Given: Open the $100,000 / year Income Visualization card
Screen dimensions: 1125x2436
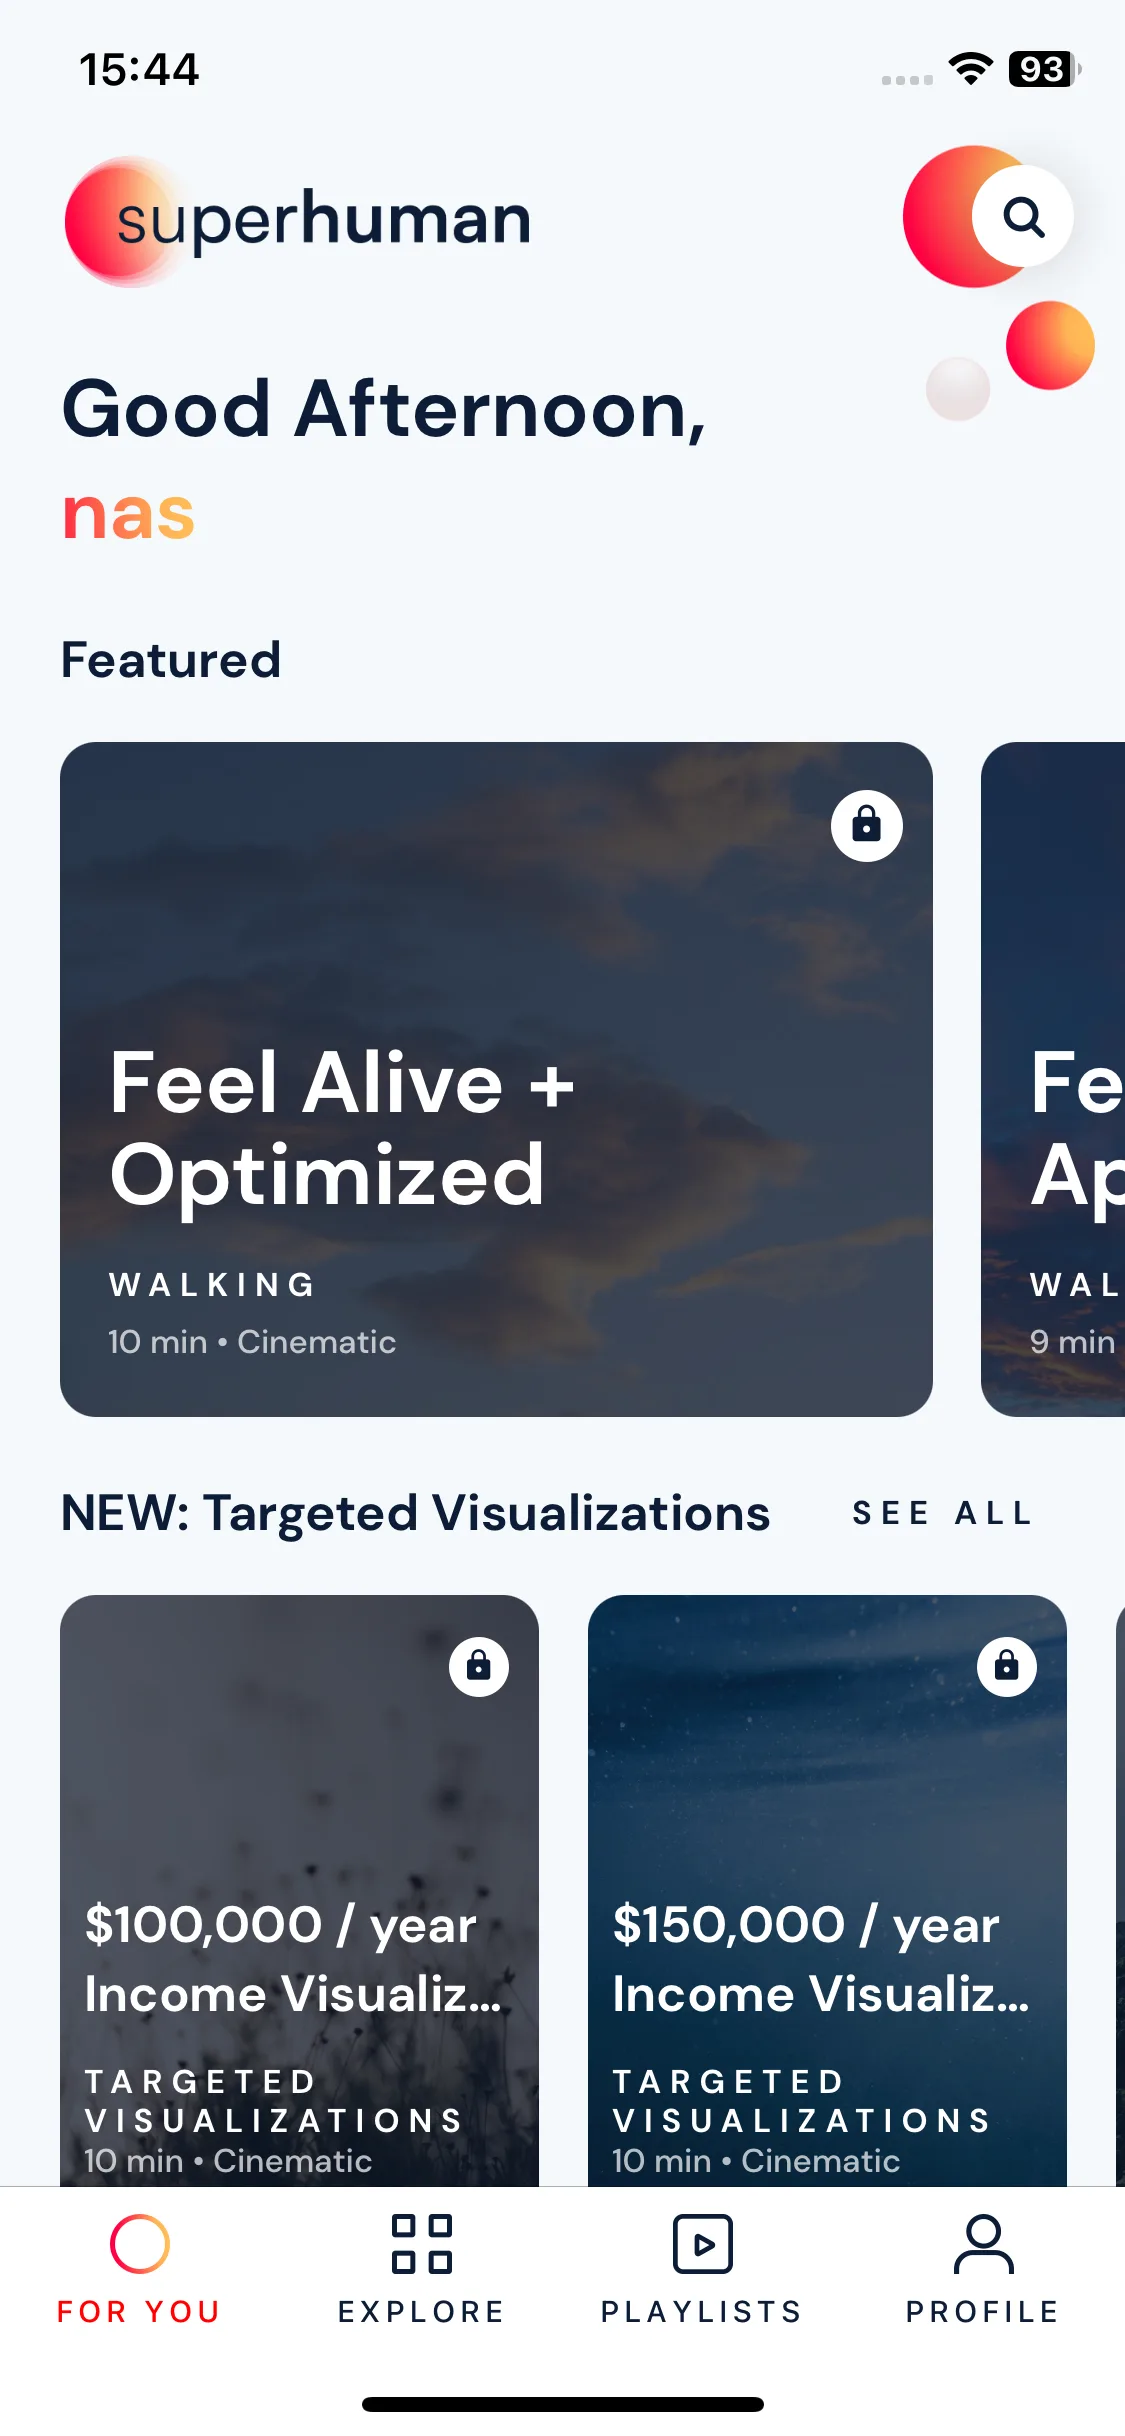Looking at the screenshot, I should [299, 1890].
